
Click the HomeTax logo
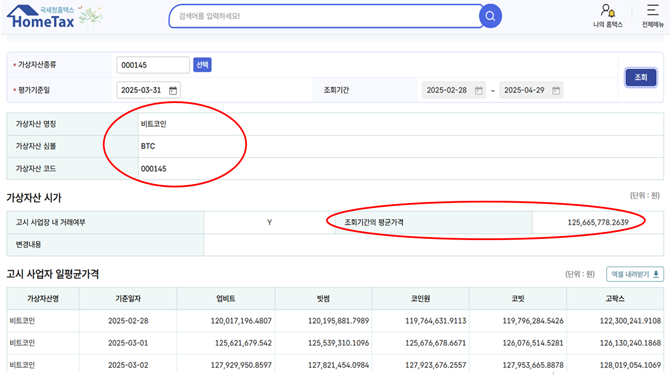pyautogui.click(x=41, y=17)
